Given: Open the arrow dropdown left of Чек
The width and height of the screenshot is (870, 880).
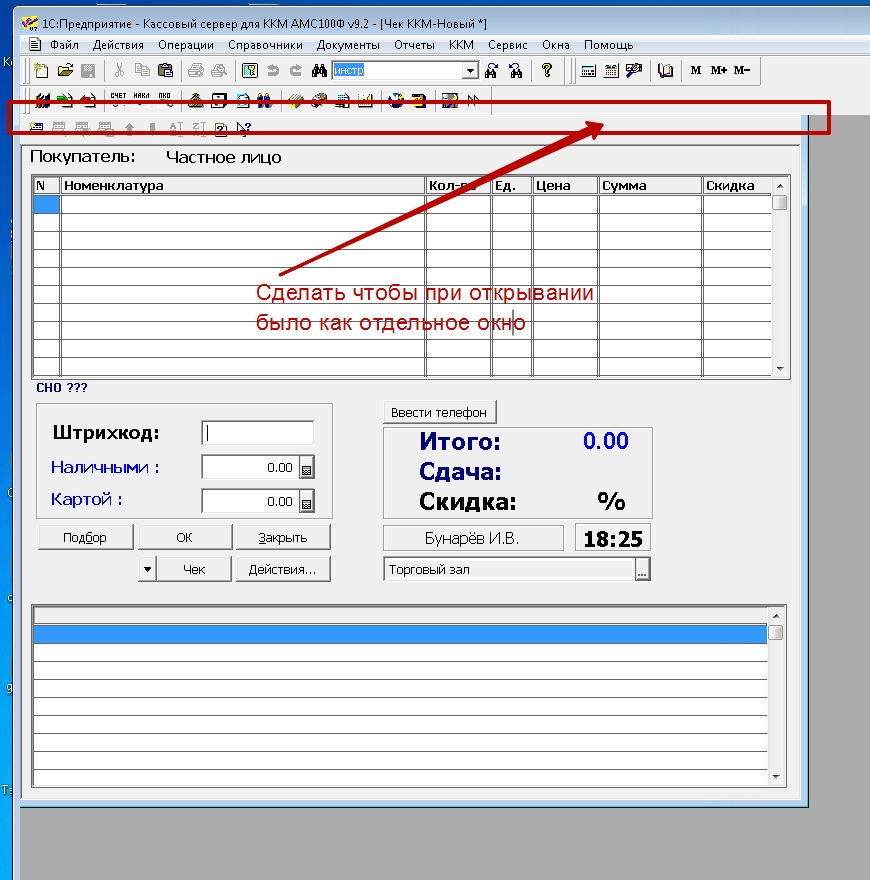Looking at the screenshot, I should click(148, 569).
